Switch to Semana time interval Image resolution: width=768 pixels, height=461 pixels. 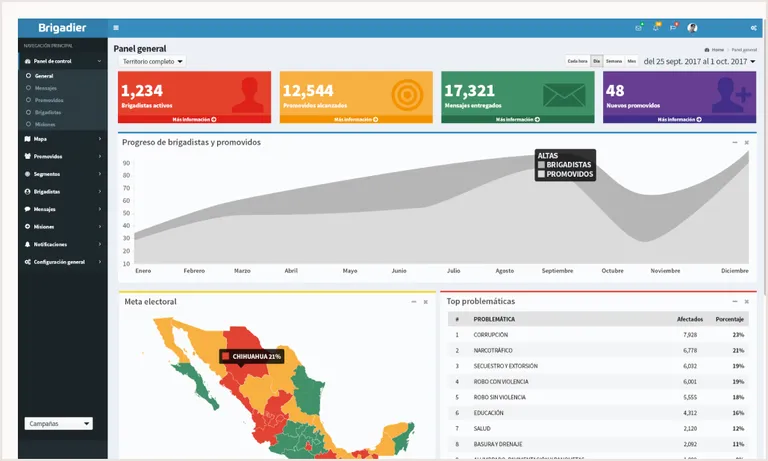tap(614, 61)
